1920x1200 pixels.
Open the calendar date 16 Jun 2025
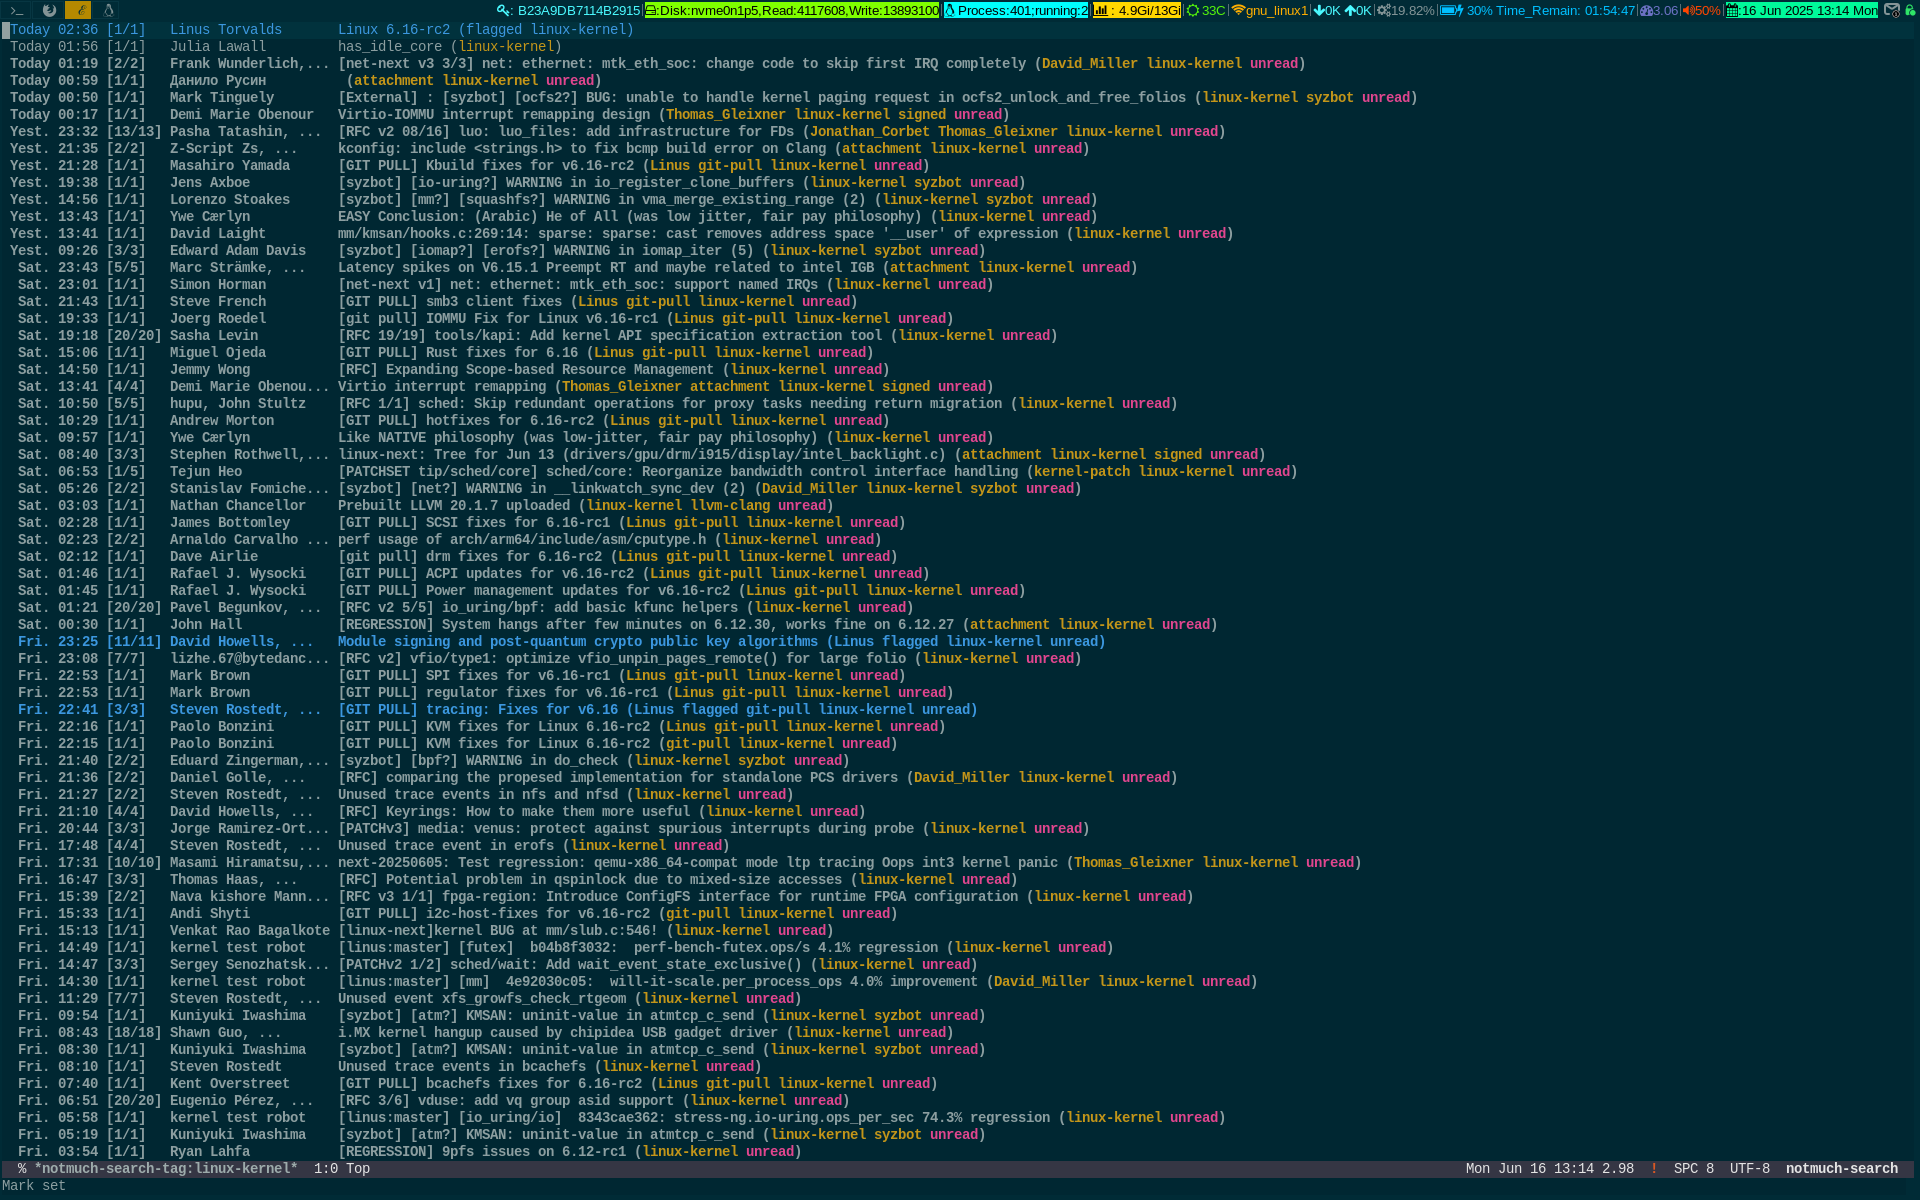point(1801,10)
